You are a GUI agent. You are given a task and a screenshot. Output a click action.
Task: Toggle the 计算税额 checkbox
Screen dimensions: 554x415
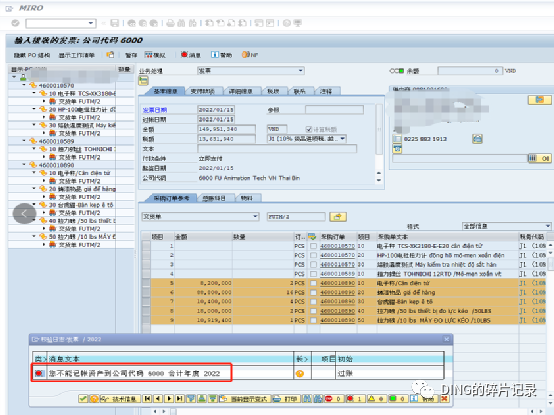308,129
